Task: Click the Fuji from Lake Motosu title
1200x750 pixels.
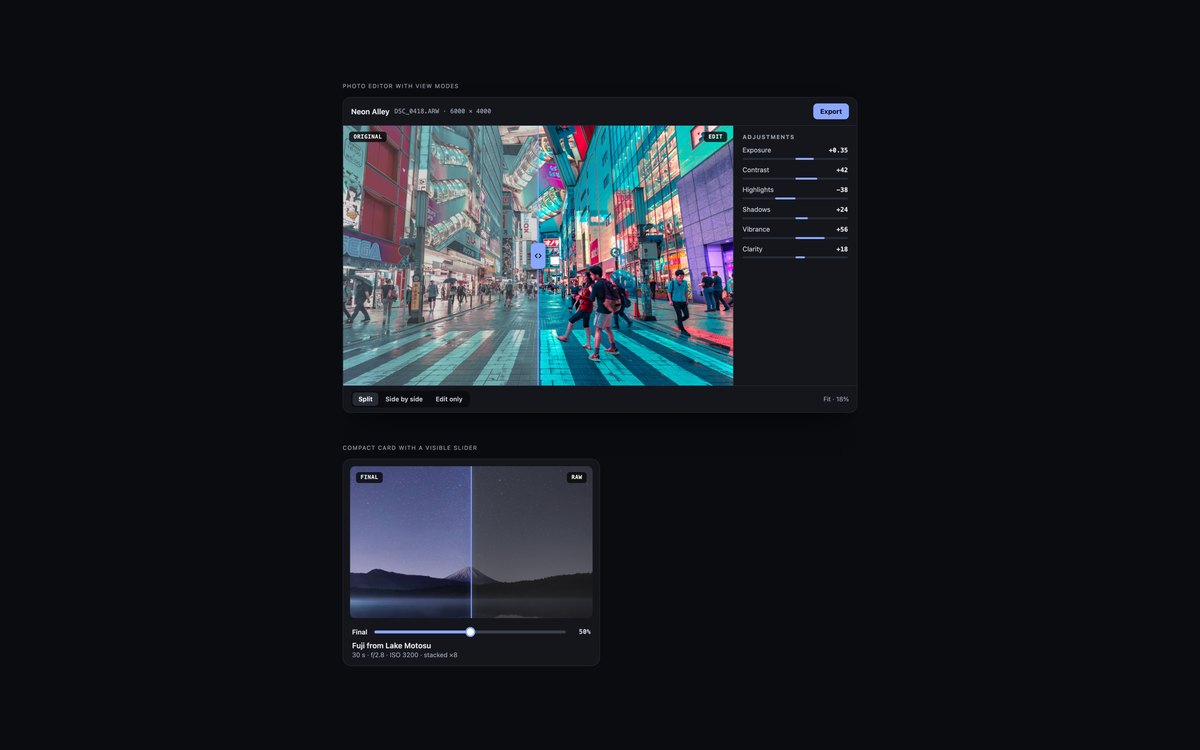Action: (x=391, y=646)
